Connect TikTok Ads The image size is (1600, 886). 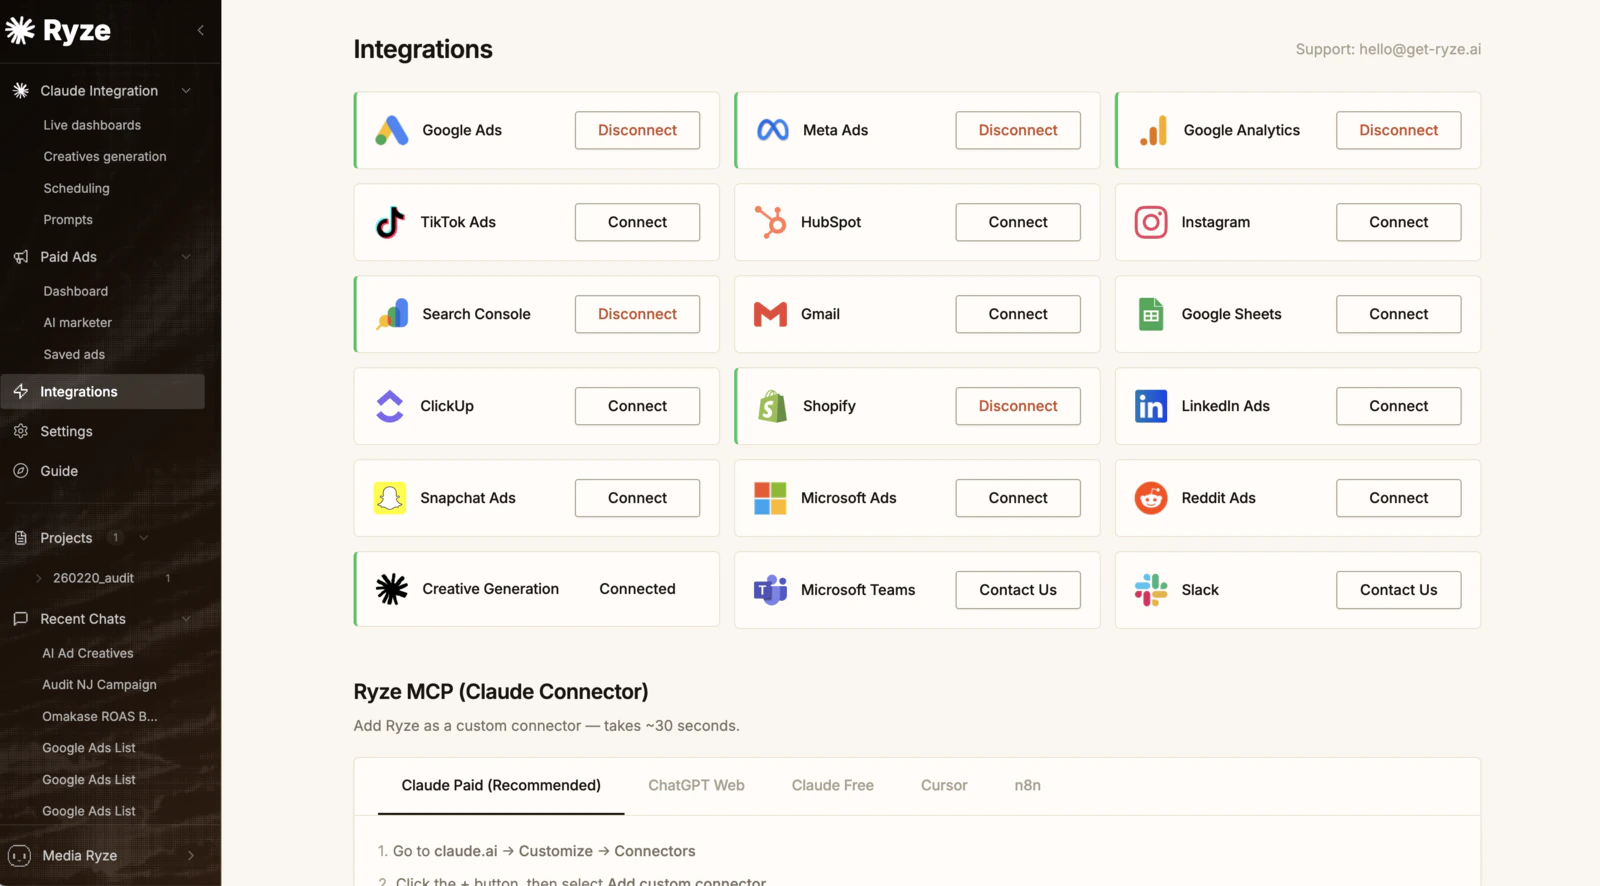point(637,222)
